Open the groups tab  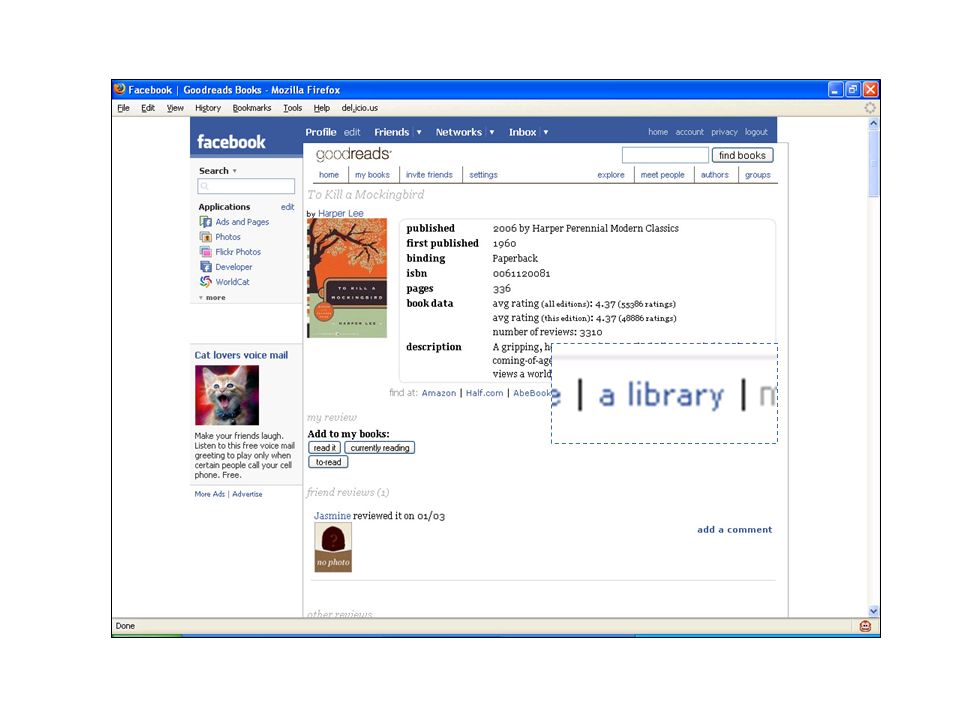pyautogui.click(x=757, y=174)
